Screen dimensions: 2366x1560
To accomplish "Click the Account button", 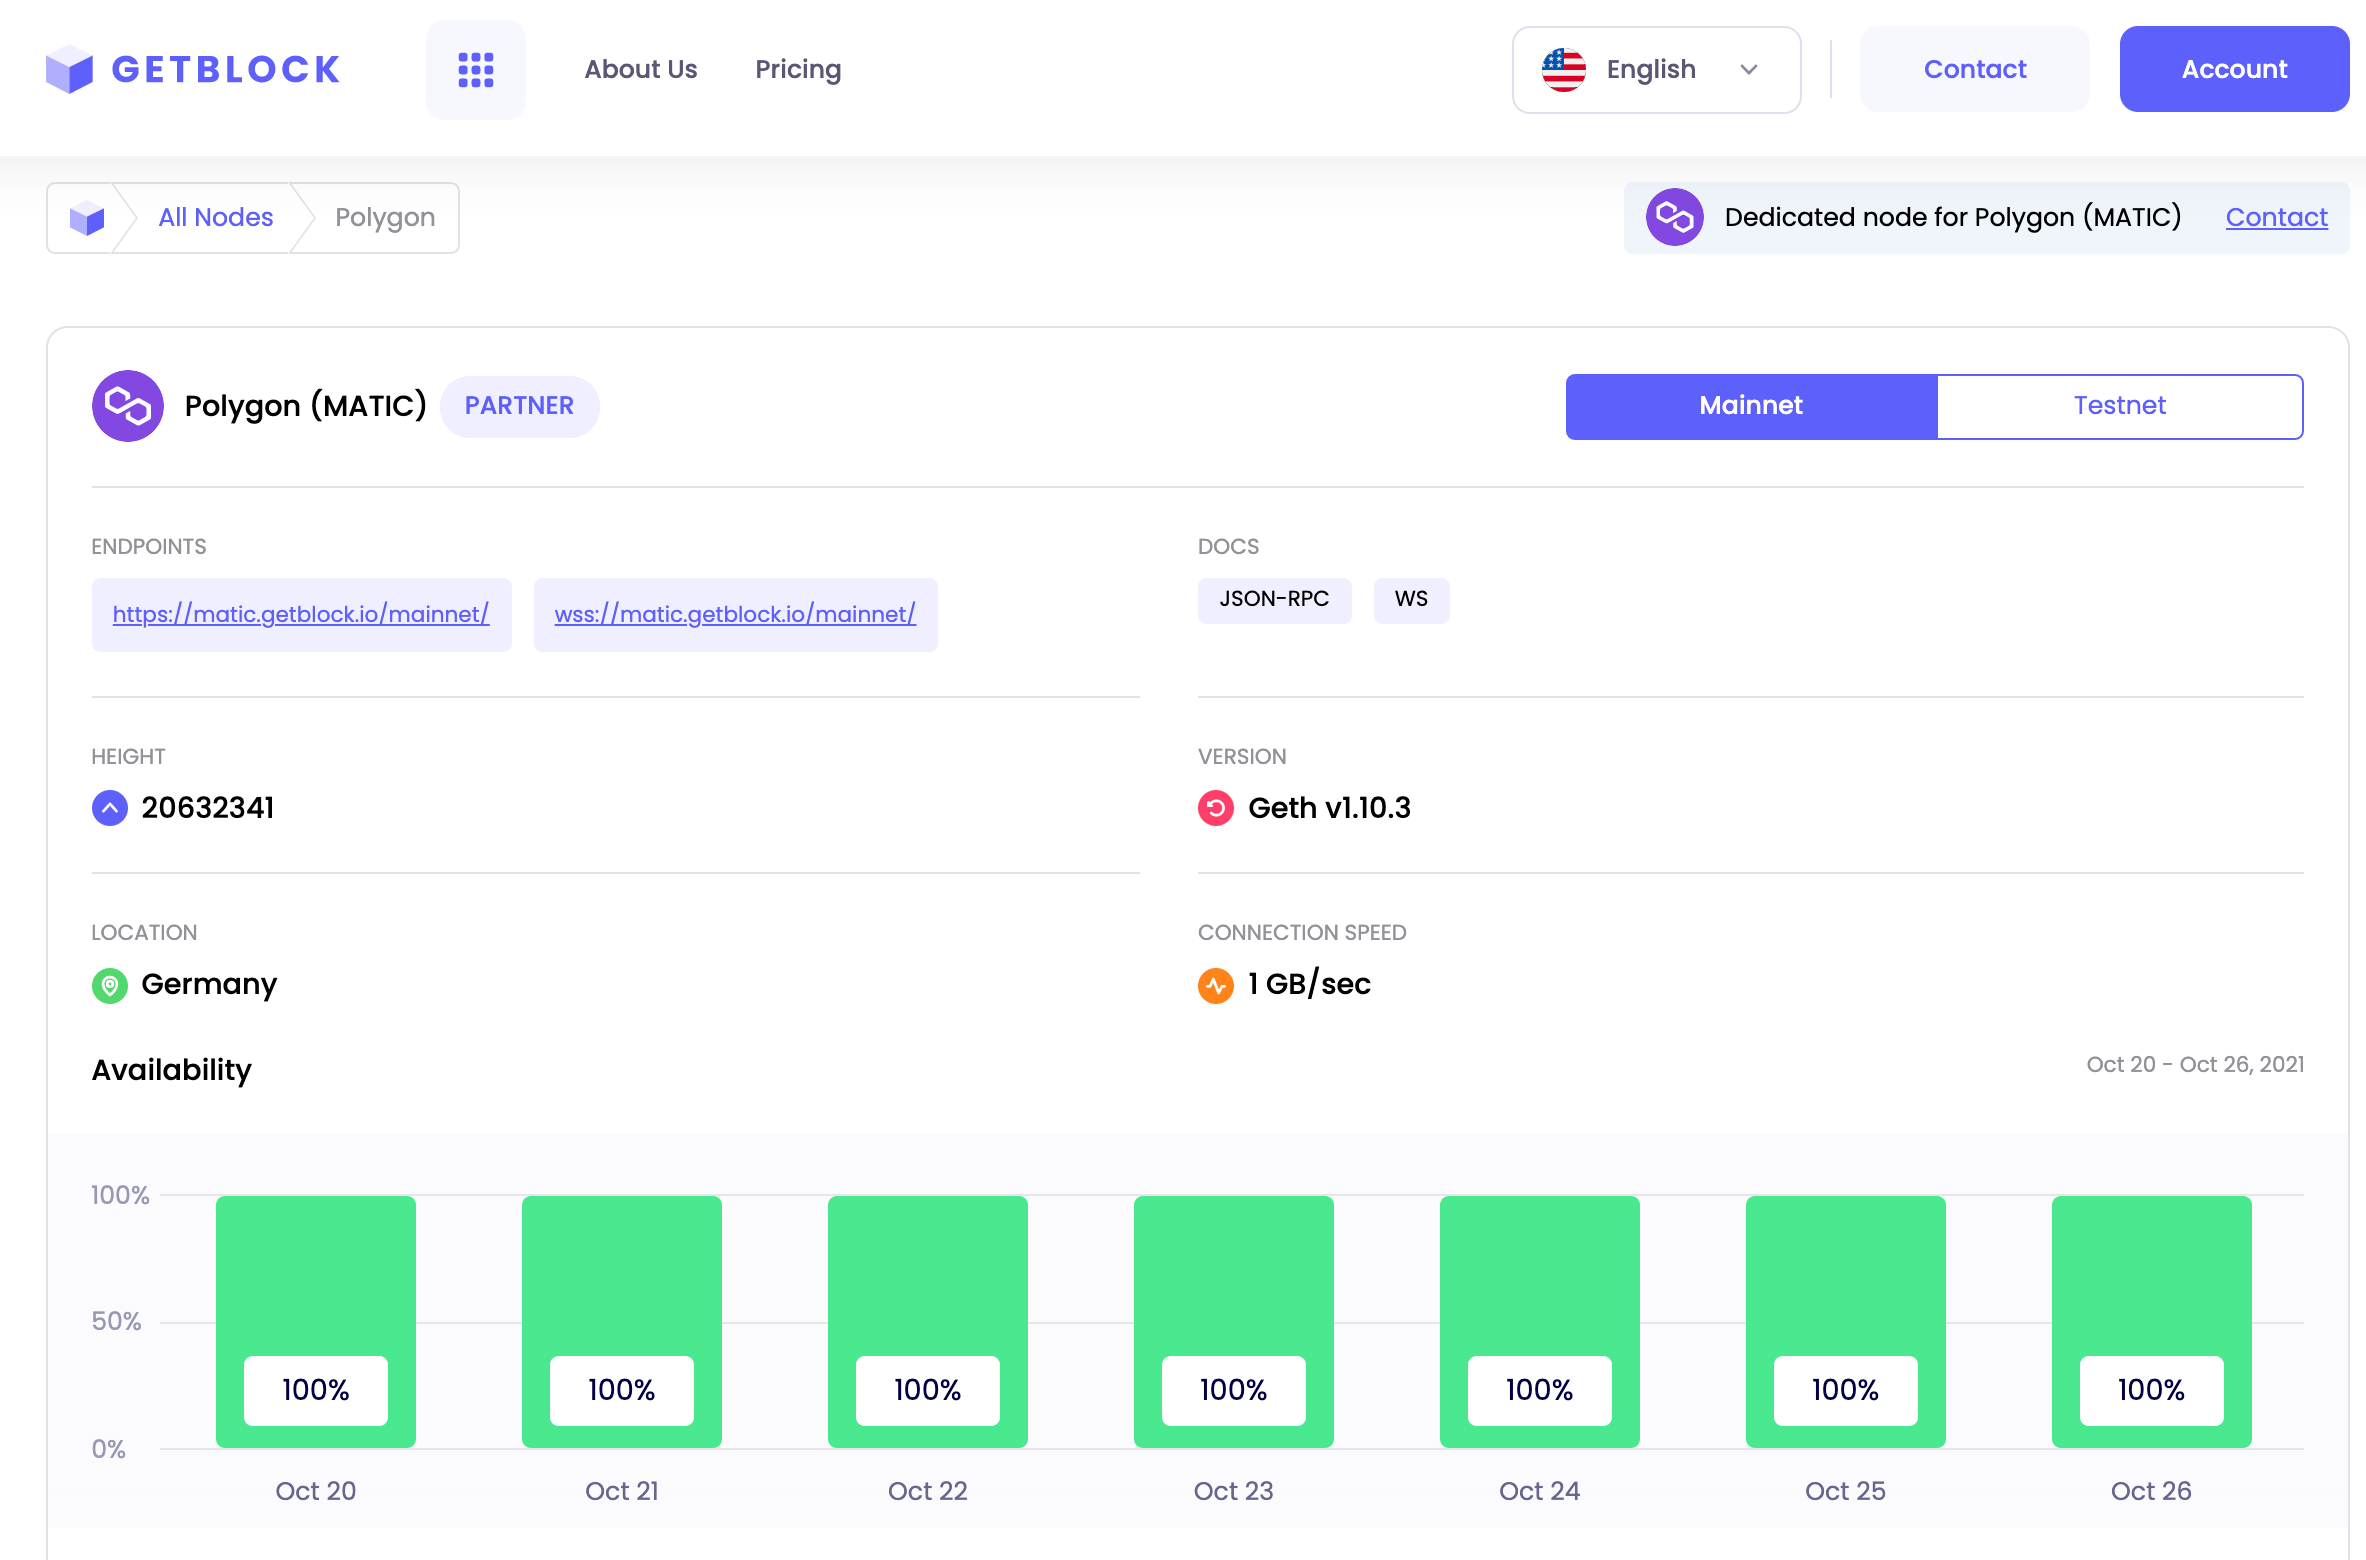I will tap(2234, 69).
